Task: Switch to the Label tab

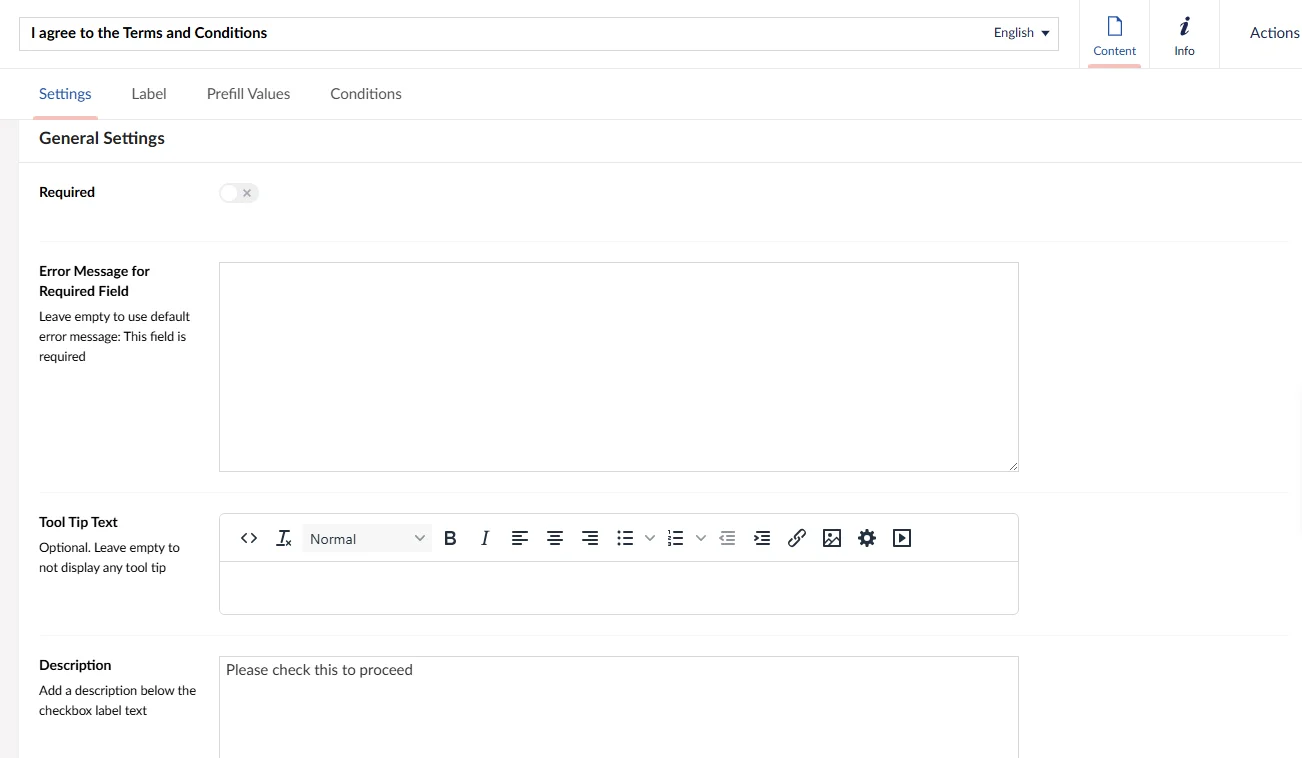Action: pyautogui.click(x=149, y=94)
